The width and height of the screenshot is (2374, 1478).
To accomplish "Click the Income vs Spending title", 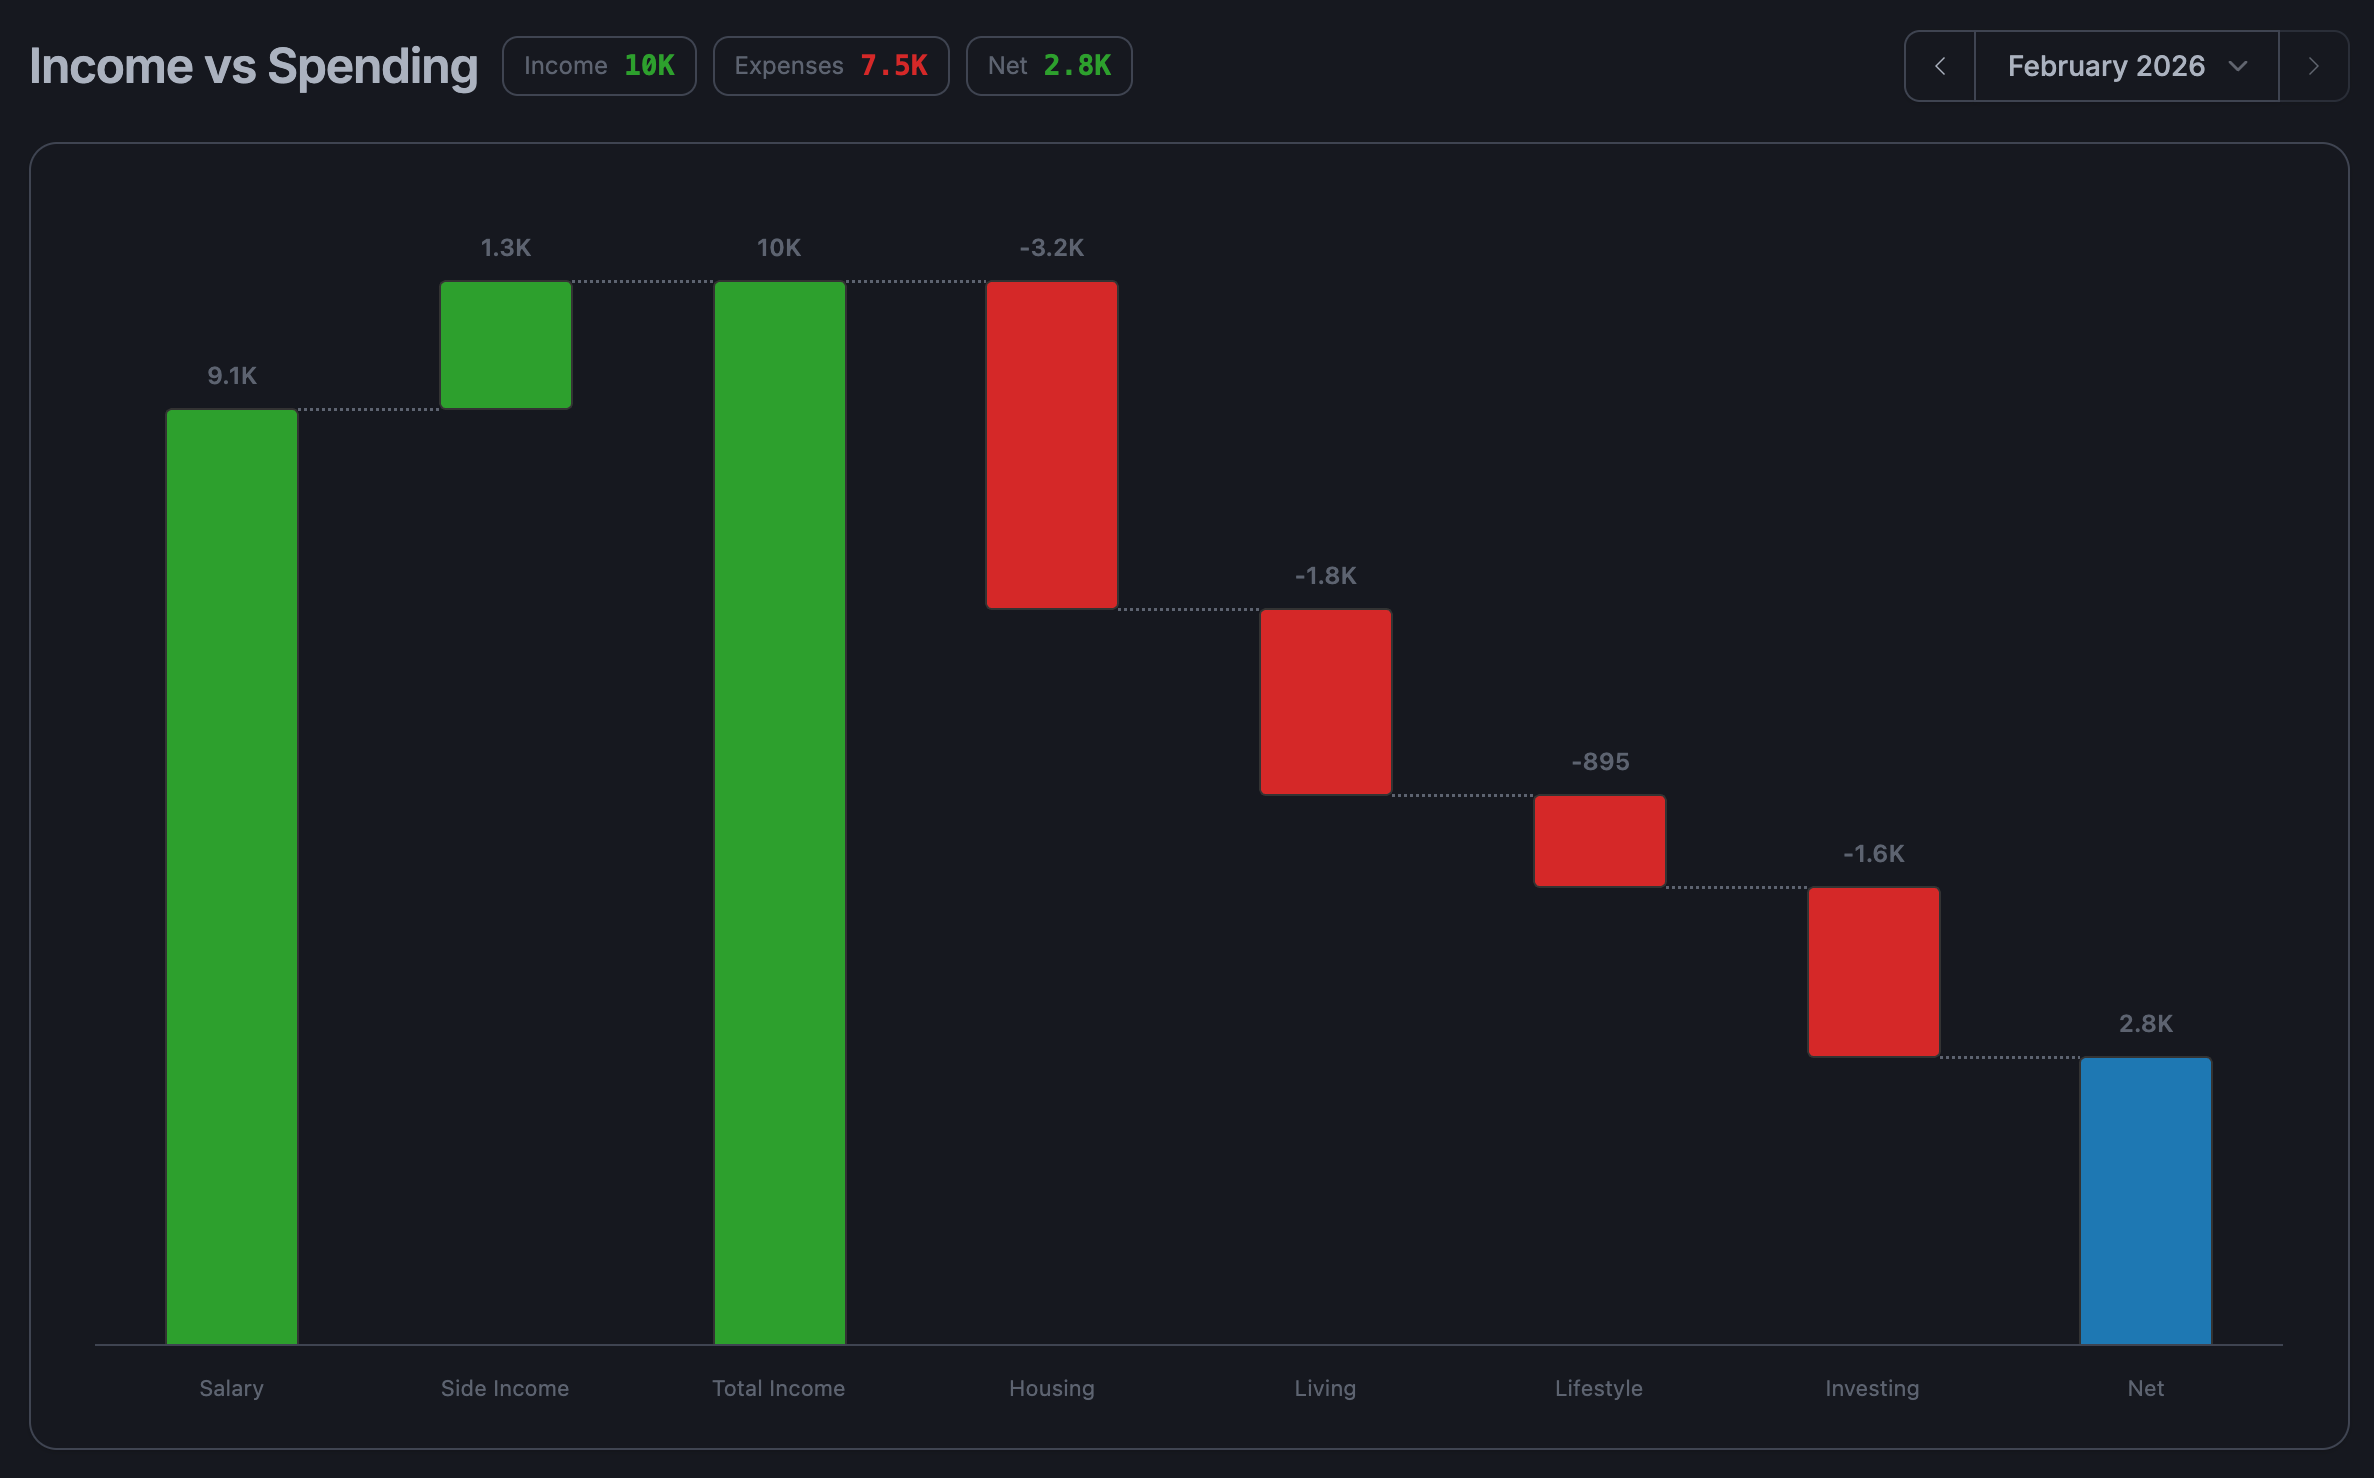I will click(x=254, y=66).
